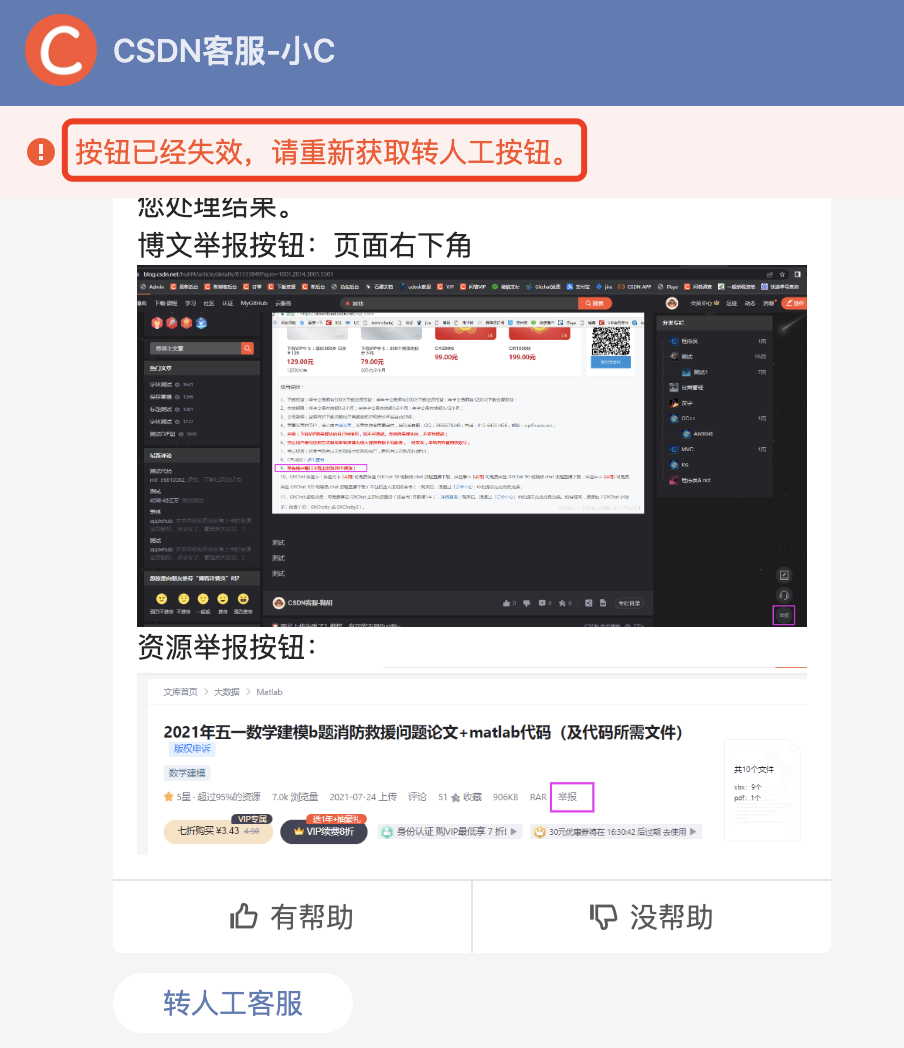Open the dark blog page screenshot image
904x1048 pixels.
pyautogui.click(x=472, y=446)
